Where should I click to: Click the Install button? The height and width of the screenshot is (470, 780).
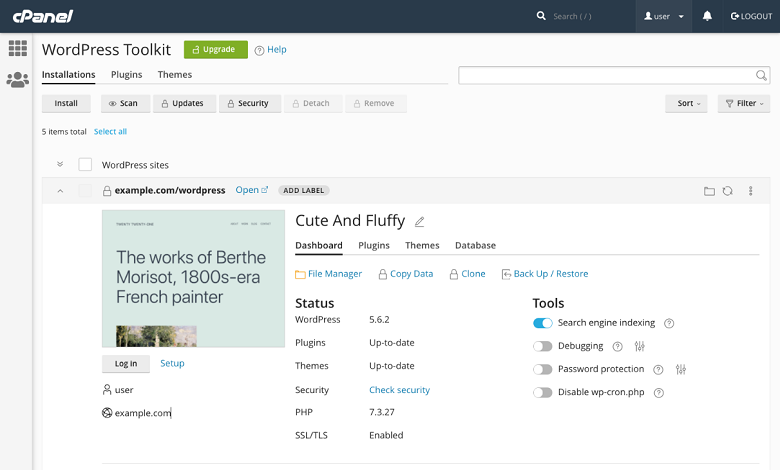pos(66,103)
